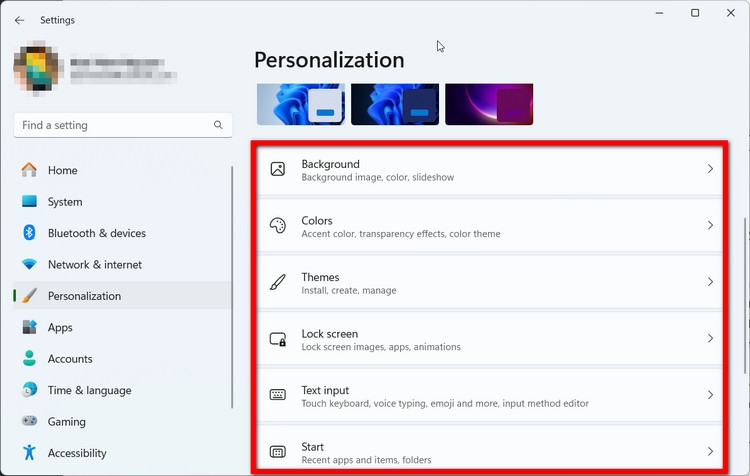
Task: Click the Colors palette icon
Action: [x=278, y=225]
